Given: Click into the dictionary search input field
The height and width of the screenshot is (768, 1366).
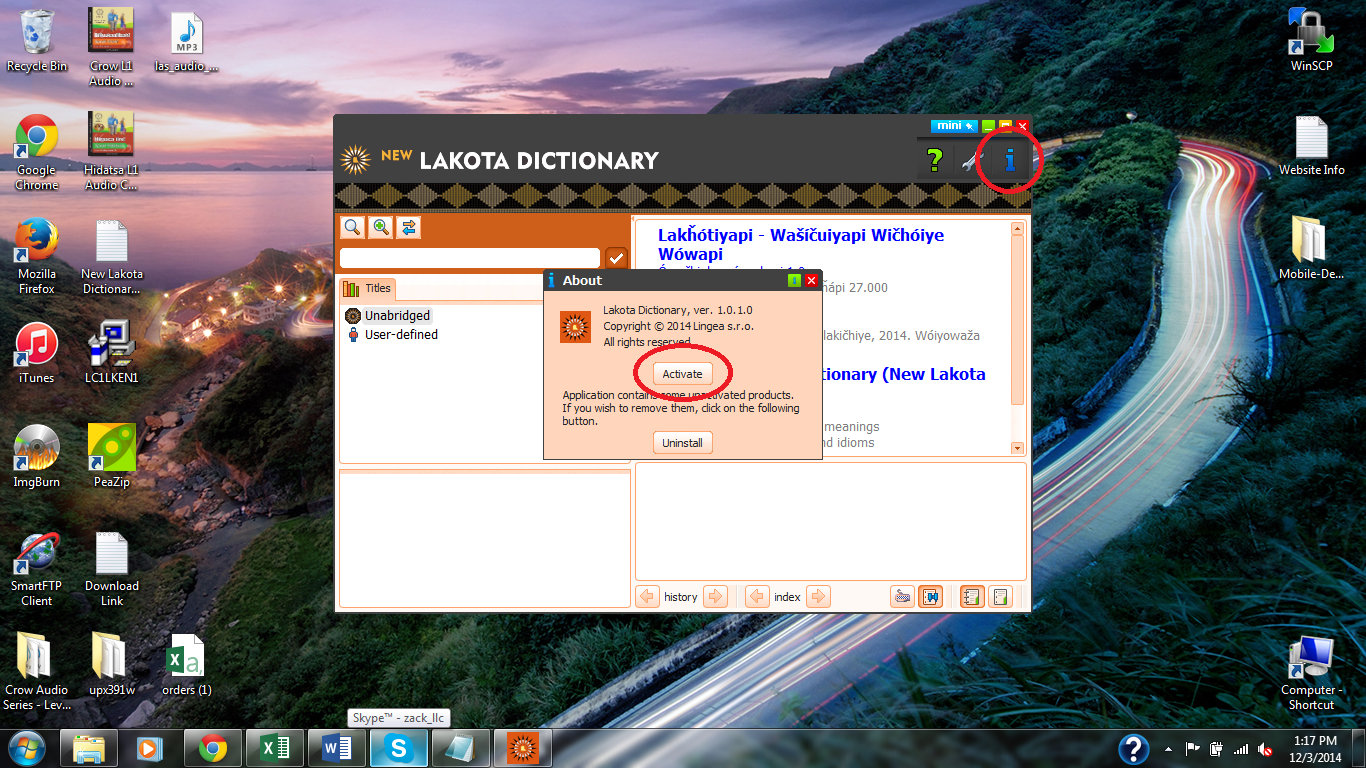Looking at the screenshot, I should click(470, 258).
